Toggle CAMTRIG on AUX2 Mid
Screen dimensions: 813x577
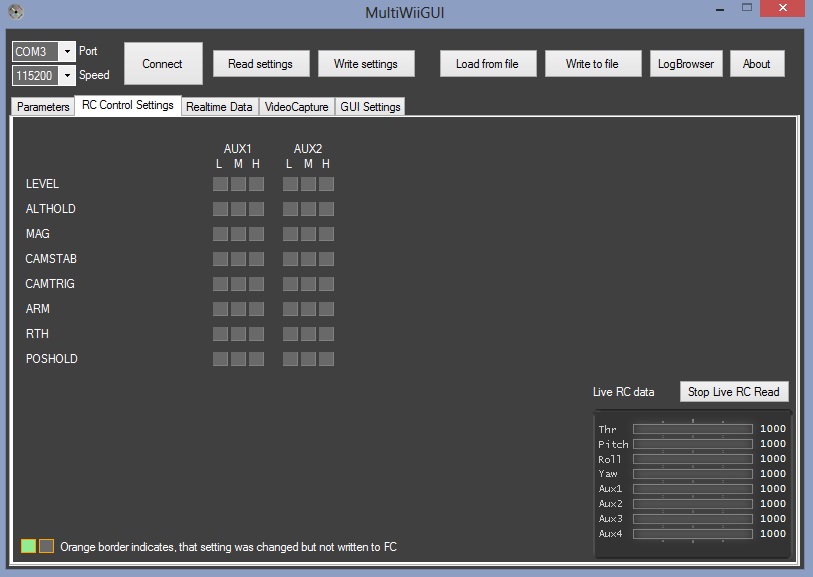click(308, 284)
